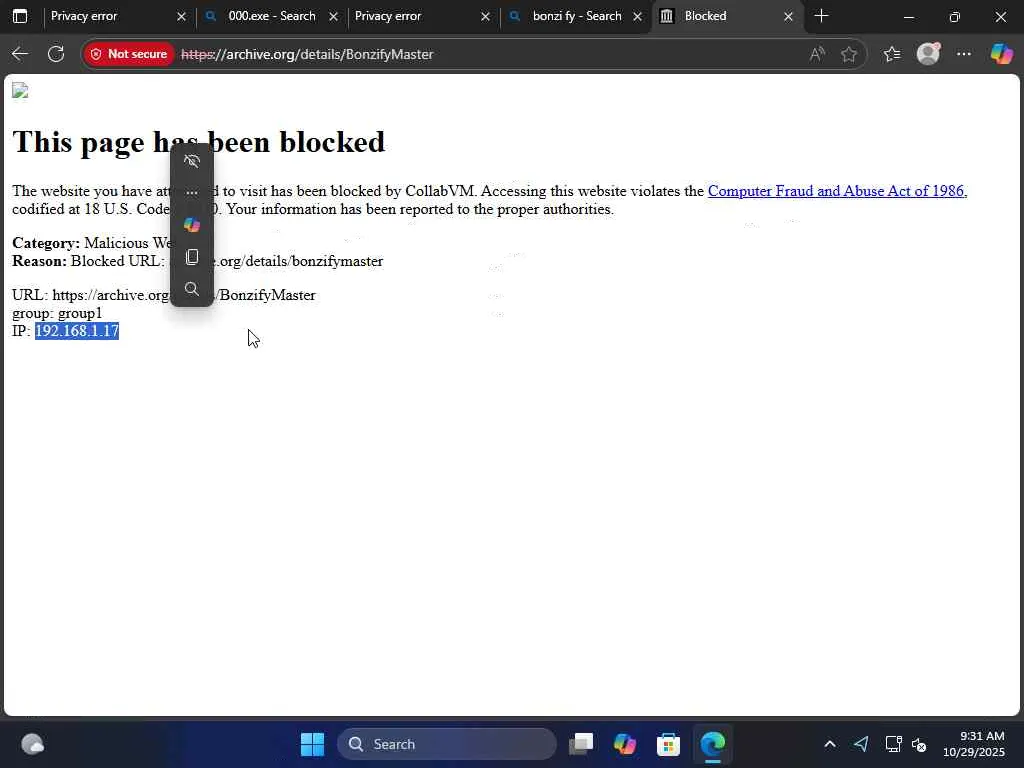Viewport: 1024px width, 768px height.
Task: Close the first Privacy error tab
Action: (x=182, y=16)
